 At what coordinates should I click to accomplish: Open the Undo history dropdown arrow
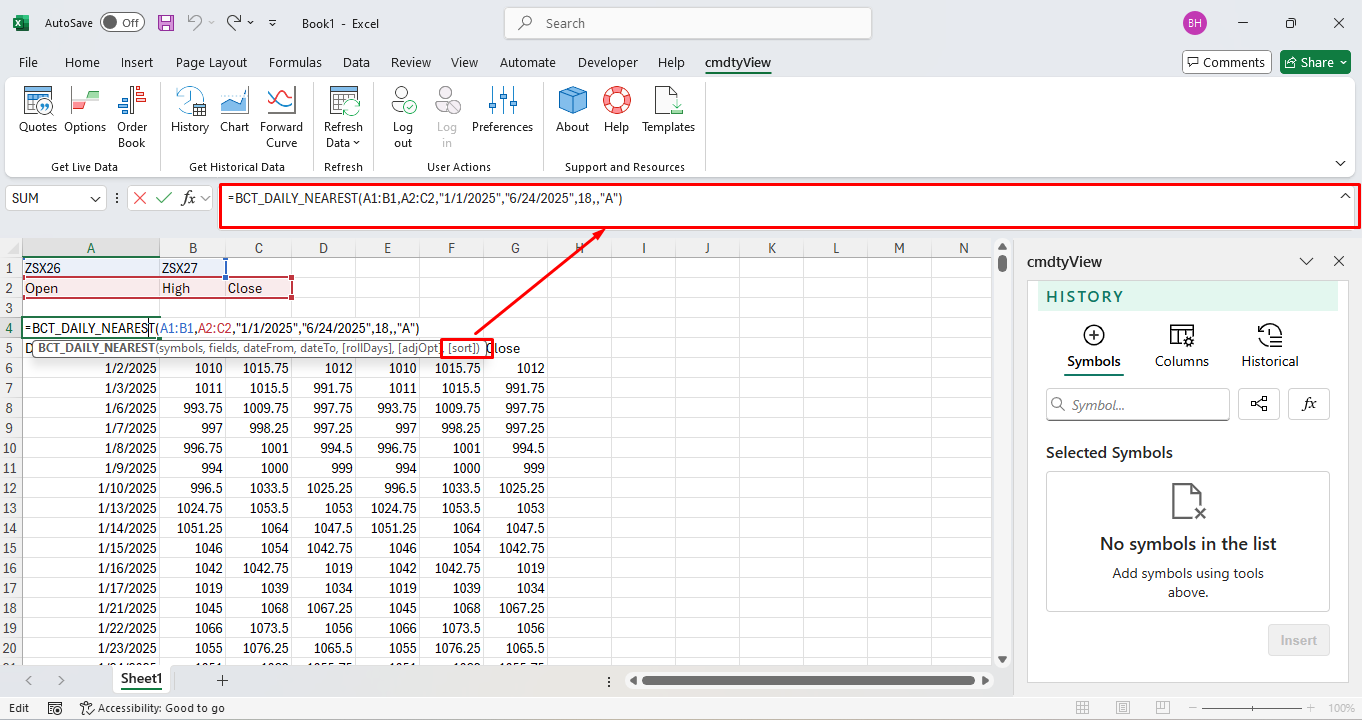(x=213, y=22)
